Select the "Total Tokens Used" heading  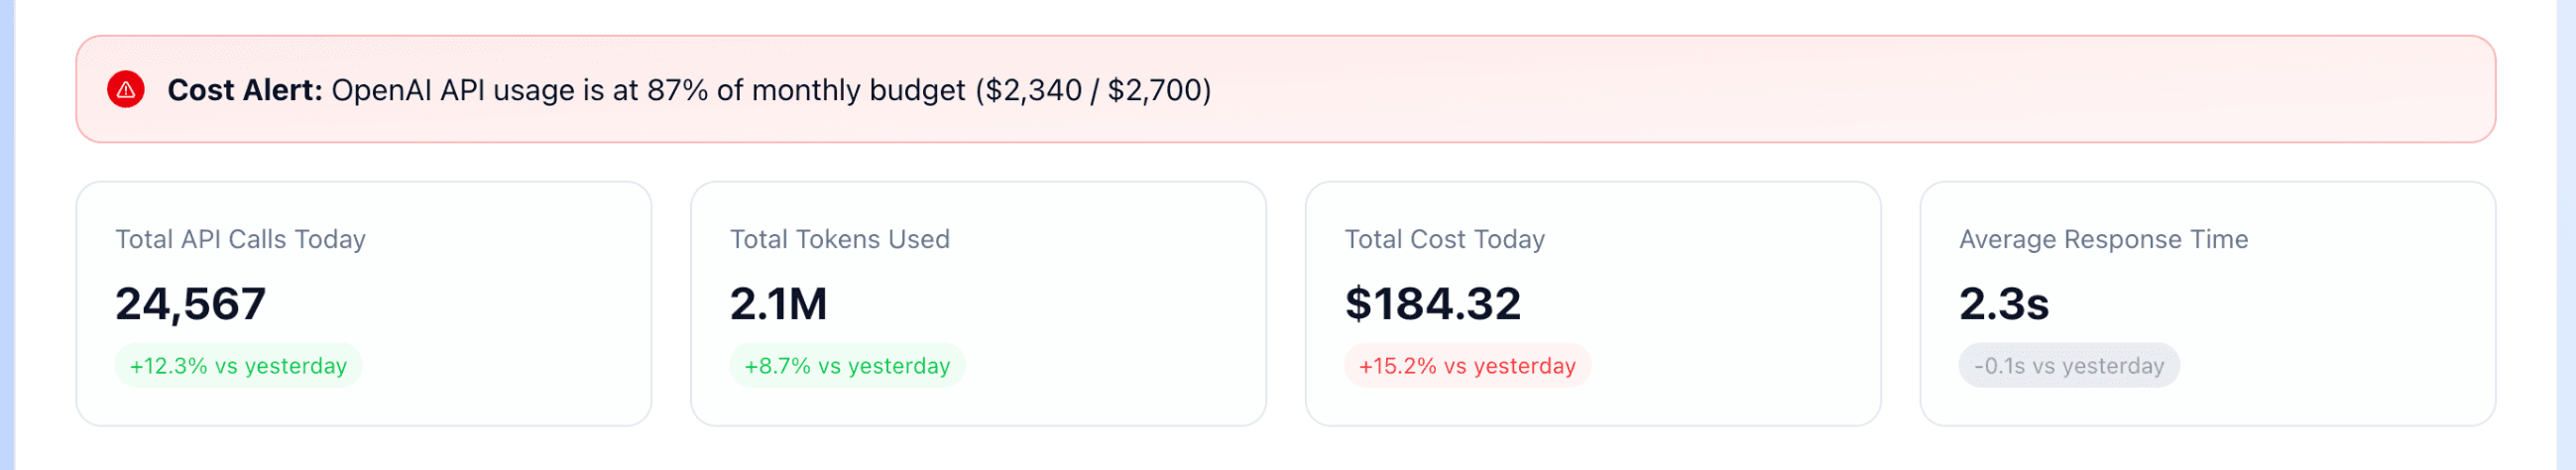click(x=839, y=239)
